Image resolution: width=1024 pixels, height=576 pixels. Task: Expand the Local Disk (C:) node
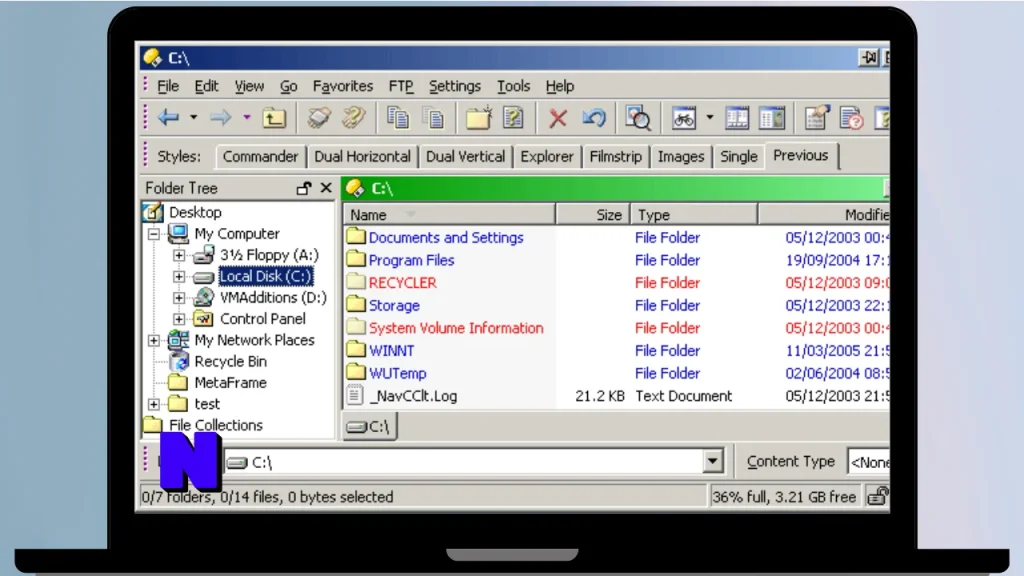click(x=179, y=277)
